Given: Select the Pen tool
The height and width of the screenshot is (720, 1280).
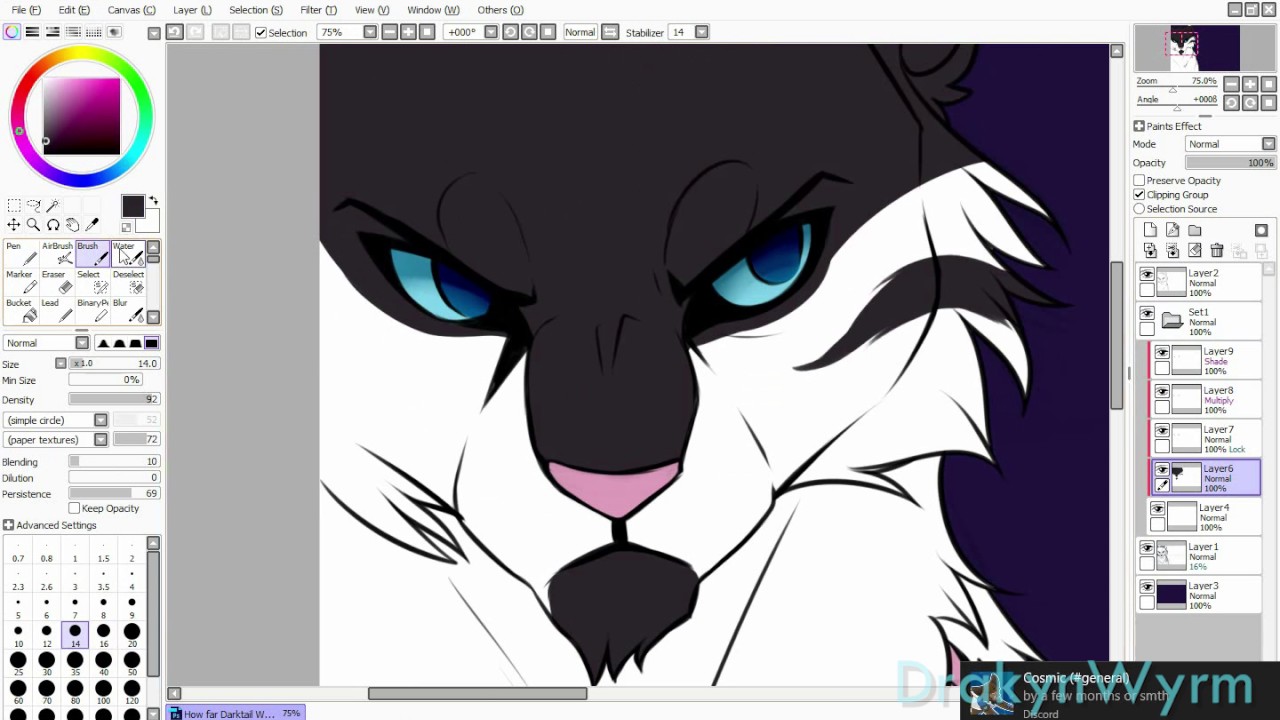Looking at the screenshot, I should [20, 254].
